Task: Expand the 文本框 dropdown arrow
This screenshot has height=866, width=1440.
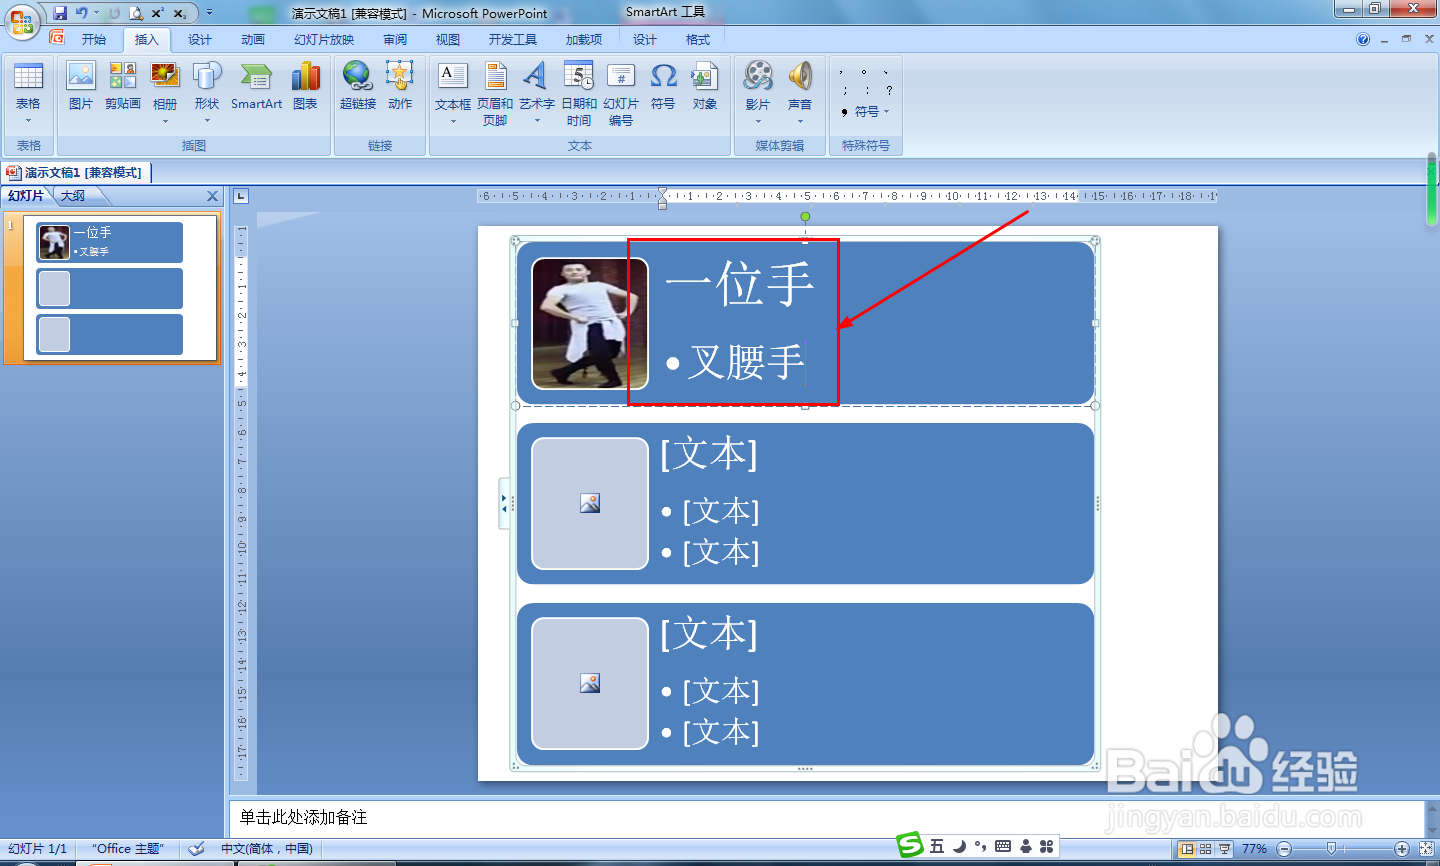Action: 453,121
